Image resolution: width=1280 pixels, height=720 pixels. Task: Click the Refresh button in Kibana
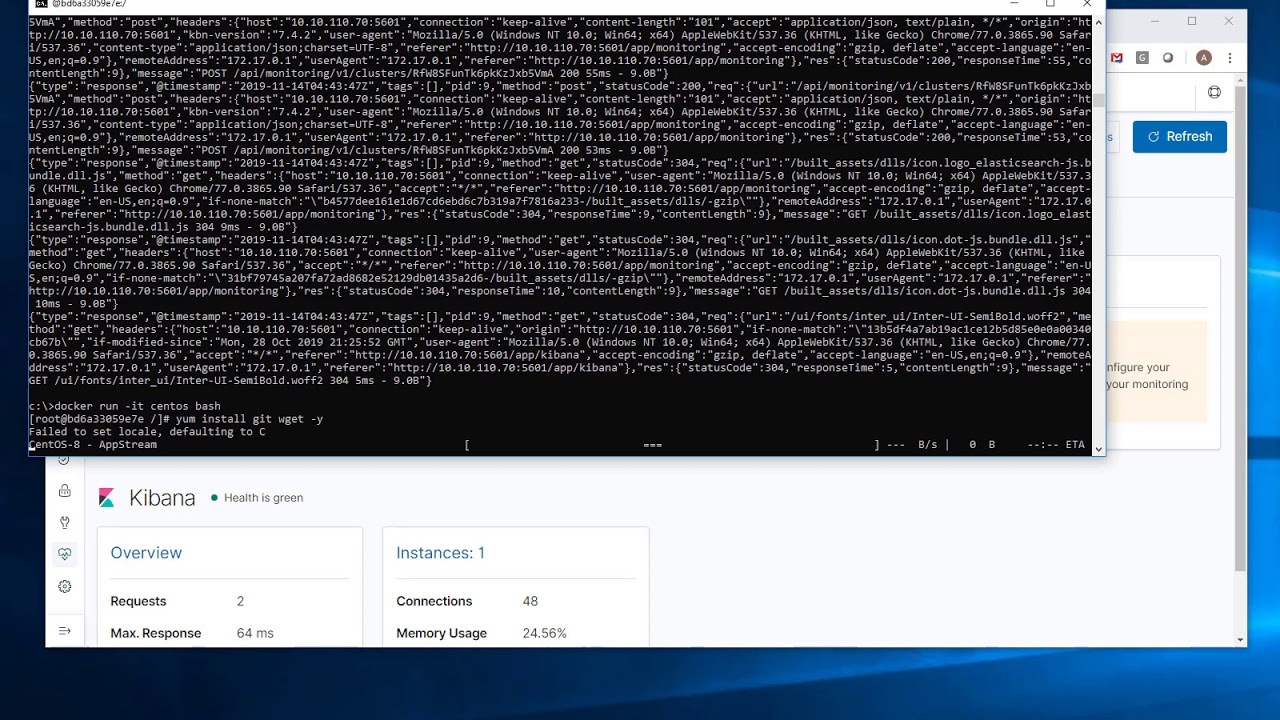click(x=1180, y=136)
